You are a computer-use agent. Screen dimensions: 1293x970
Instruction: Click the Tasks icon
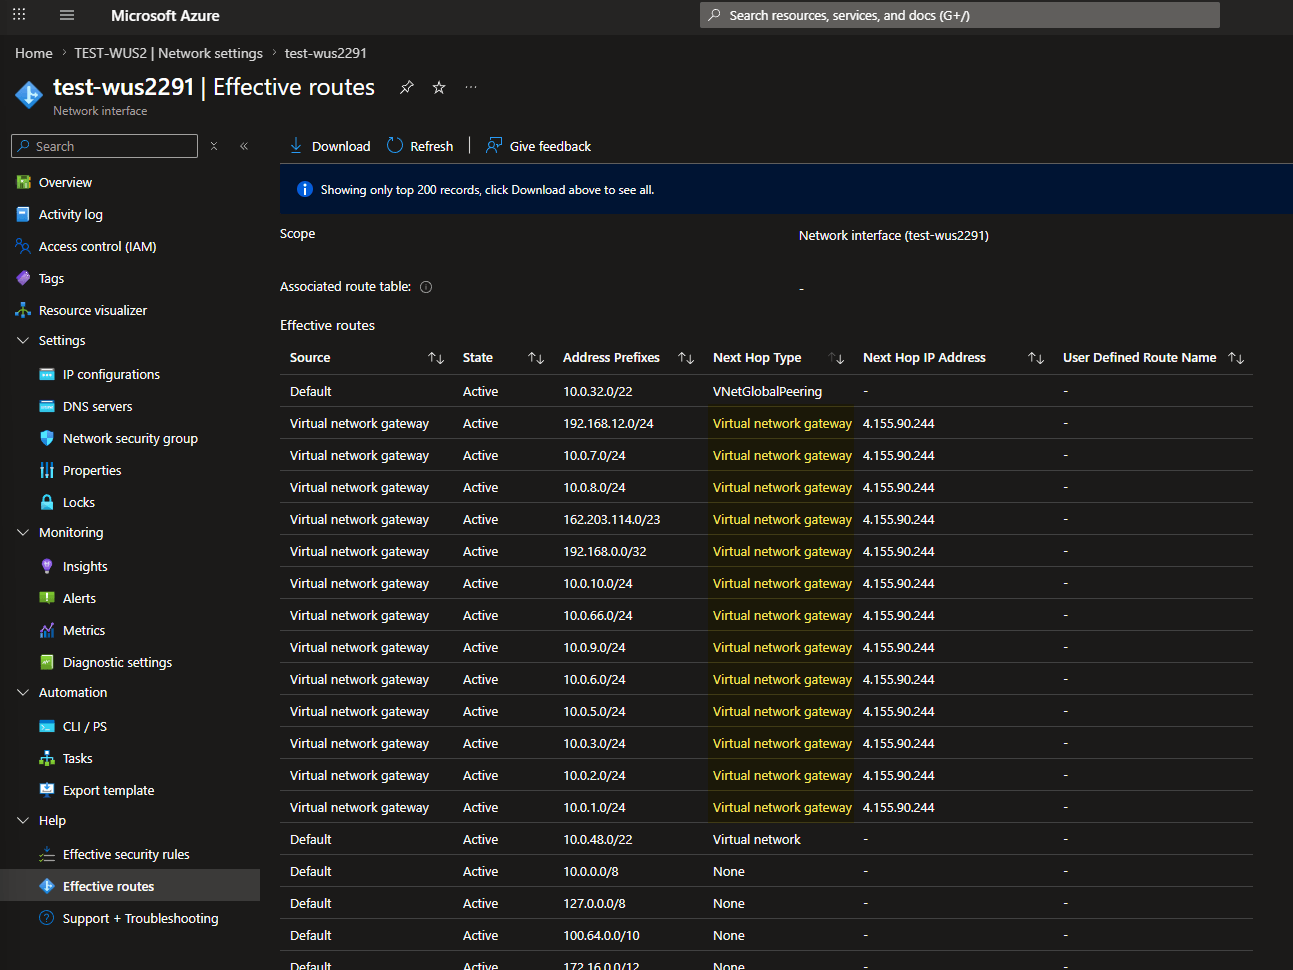pyautogui.click(x=47, y=758)
